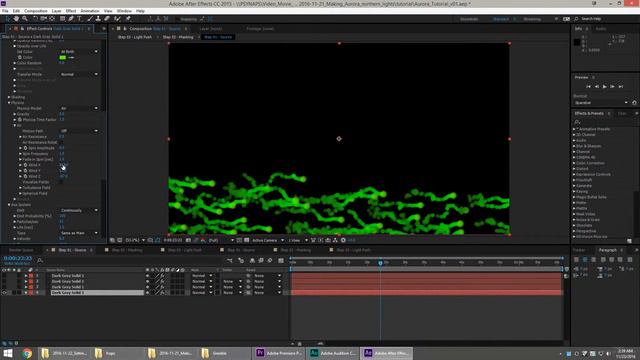Select the Roto Brush tool

click(x=118, y=19)
